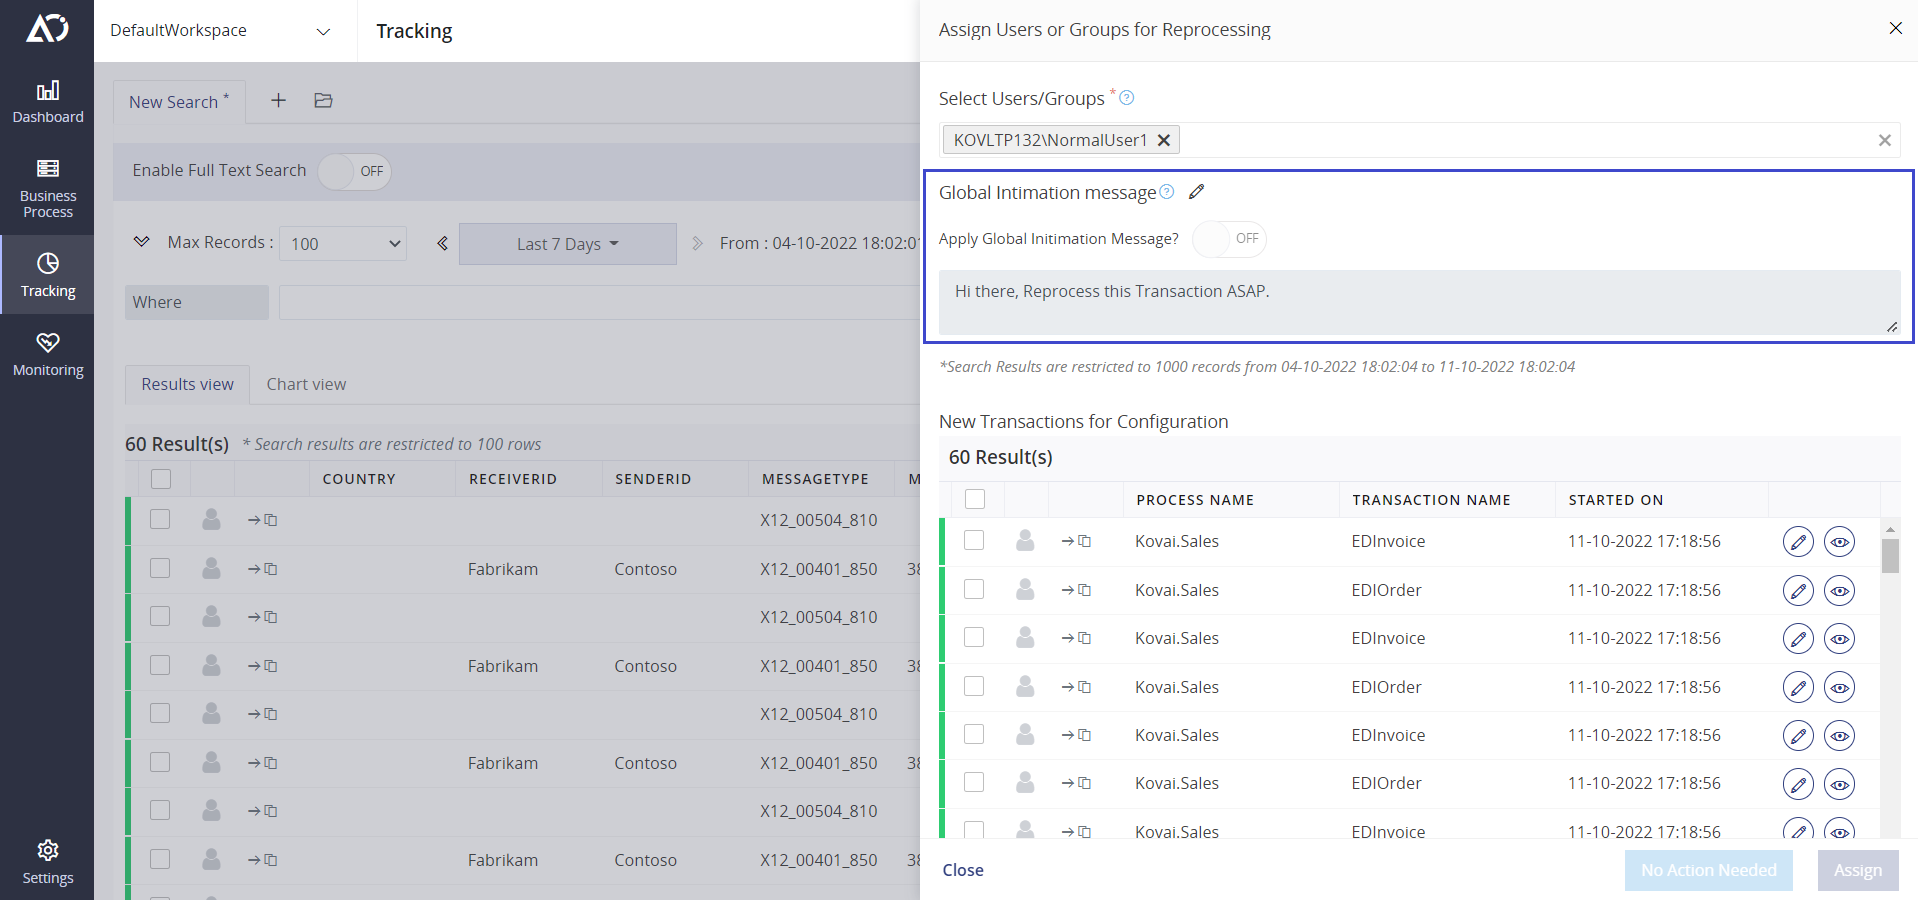1918x900 pixels.
Task: Remove KOVLTP132\NormalUser1 tag
Action: tap(1164, 140)
